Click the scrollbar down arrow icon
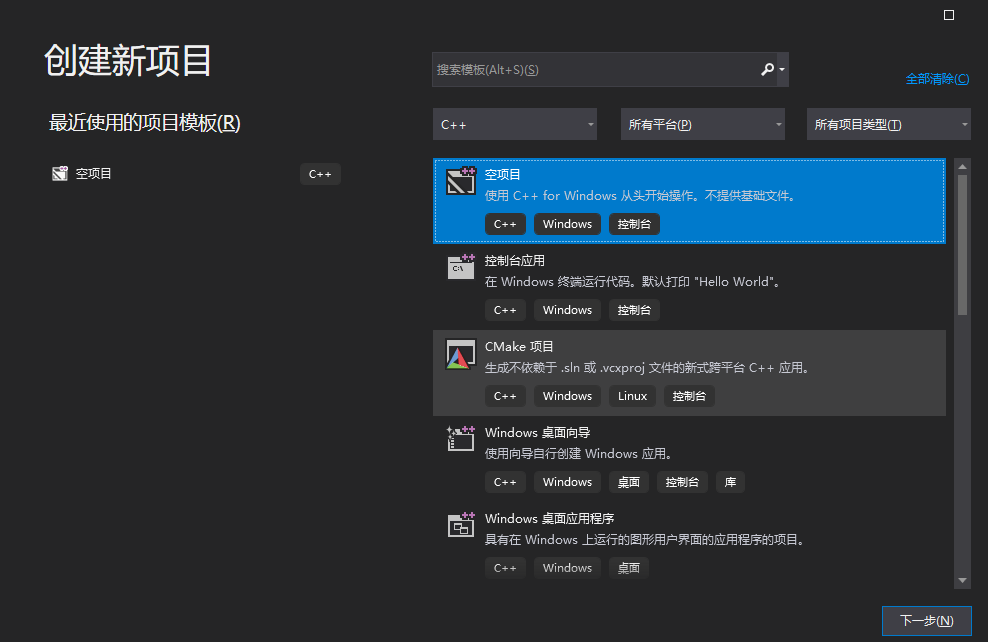The width and height of the screenshot is (988, 642). (x=962, y=579)
